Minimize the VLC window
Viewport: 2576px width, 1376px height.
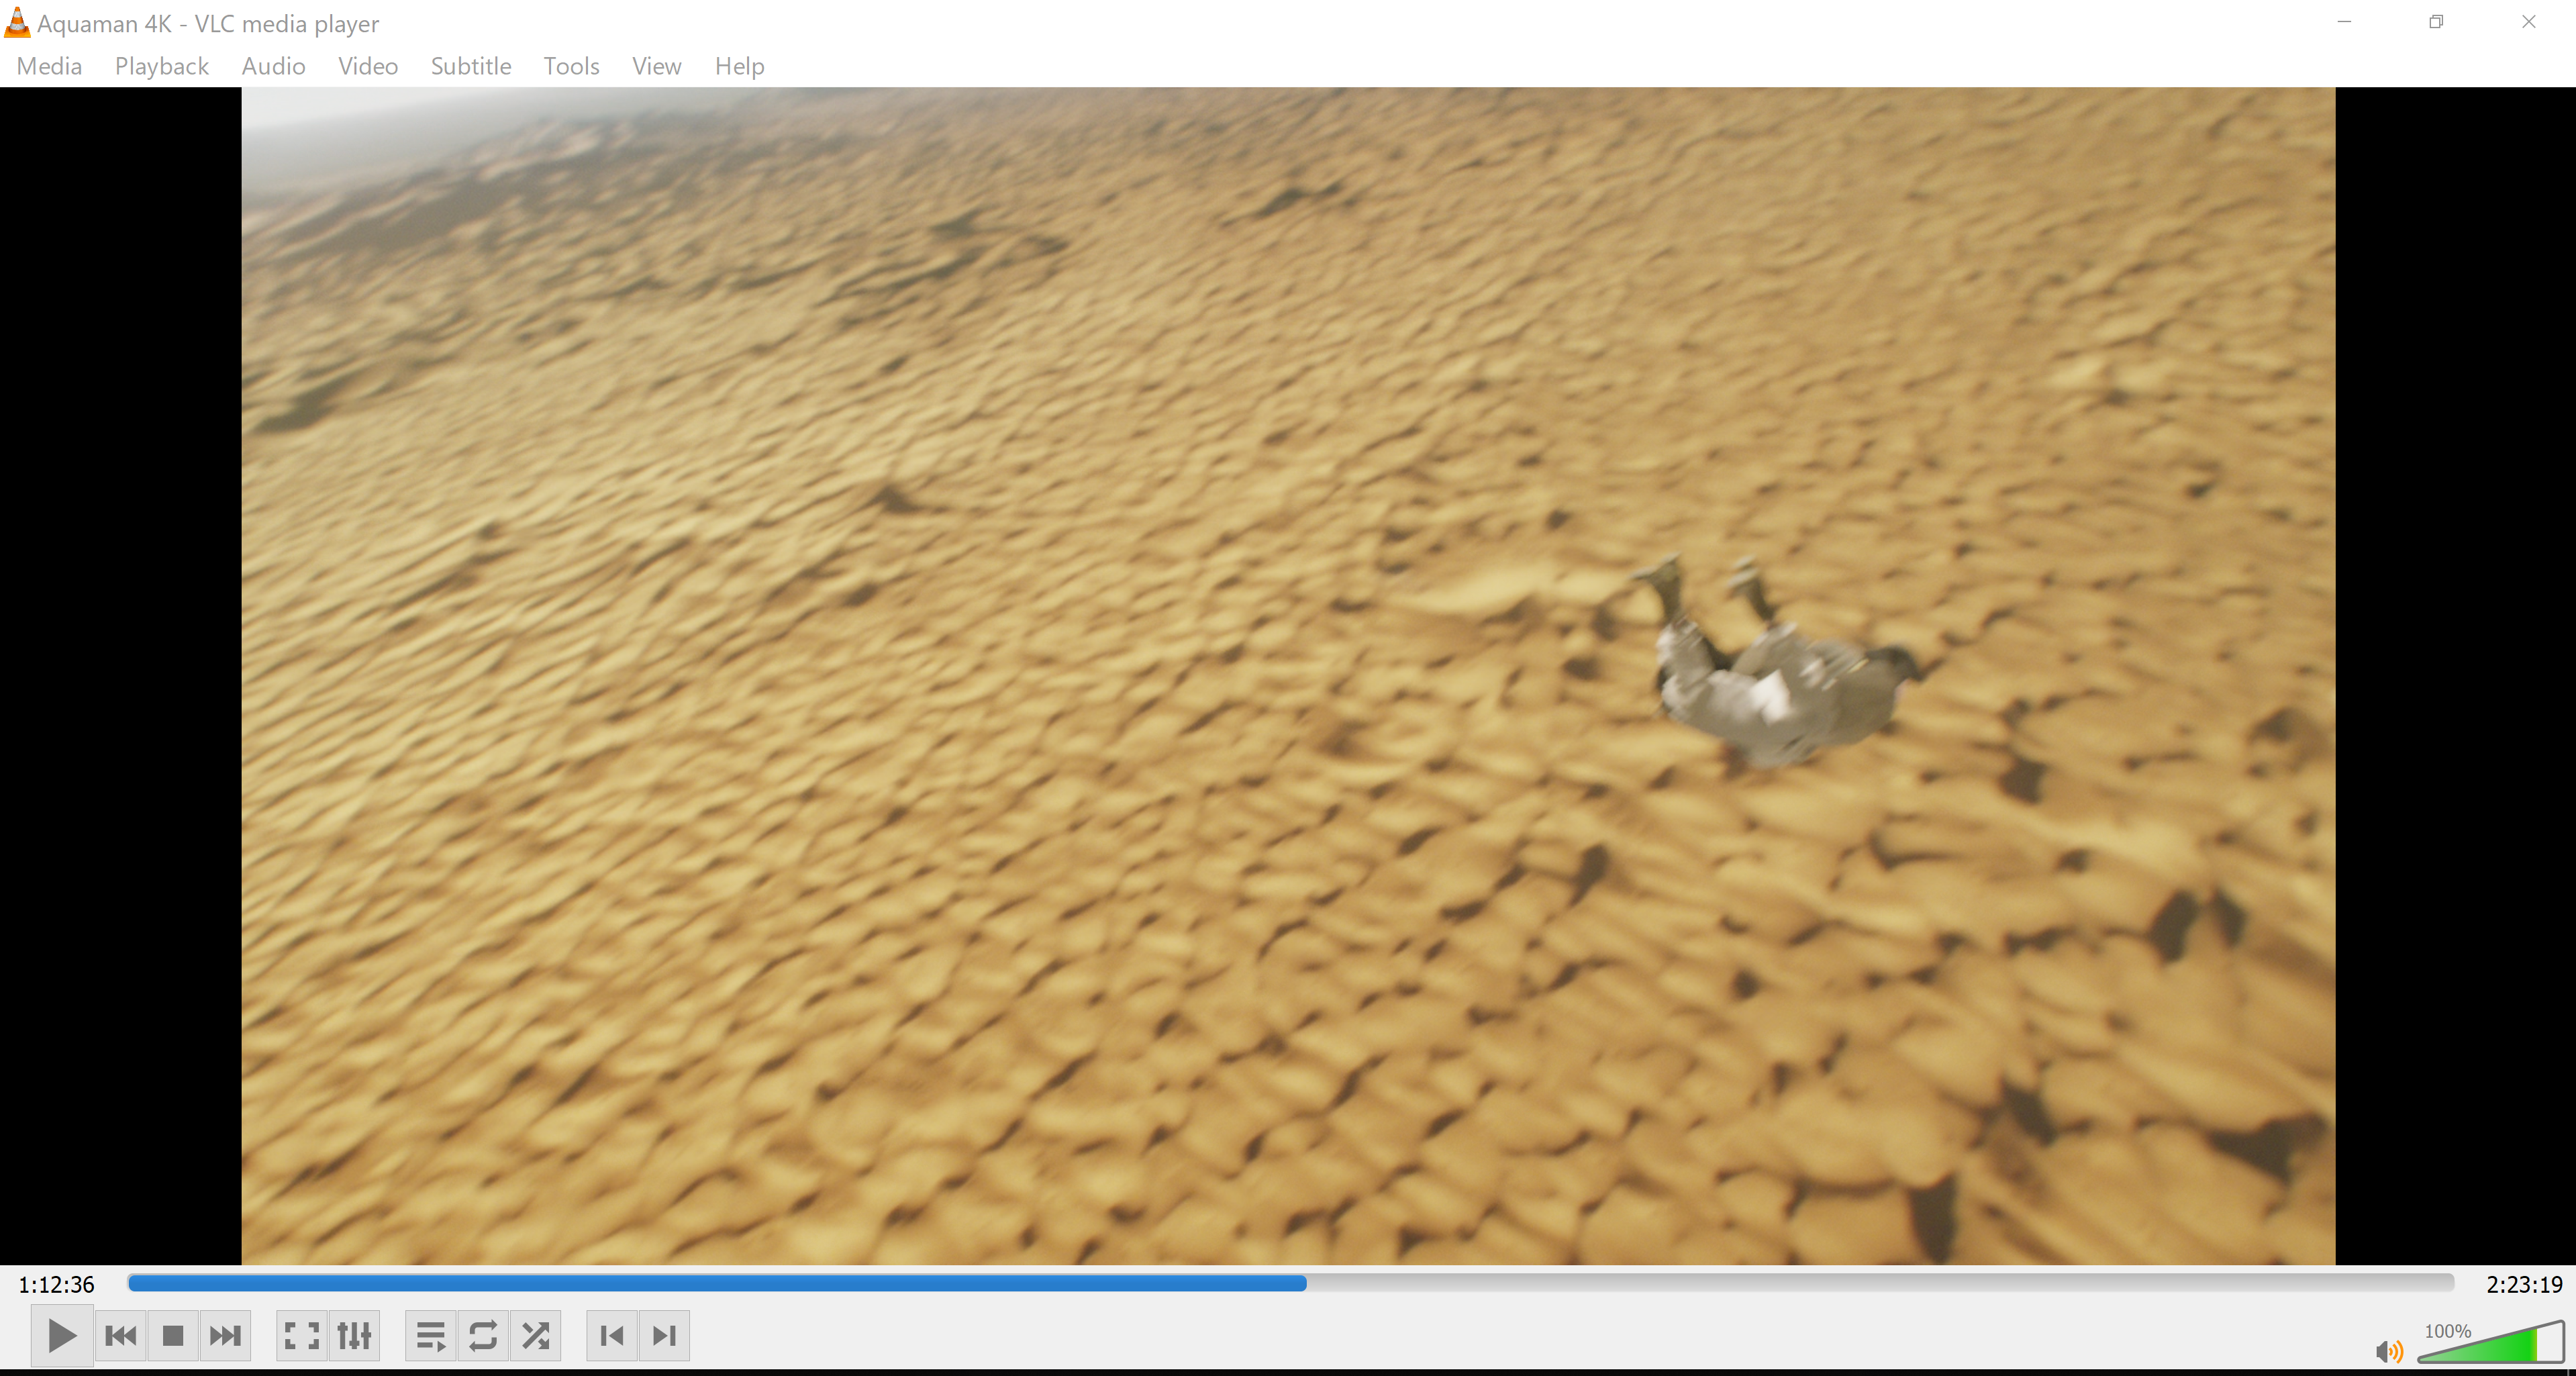2344,22
